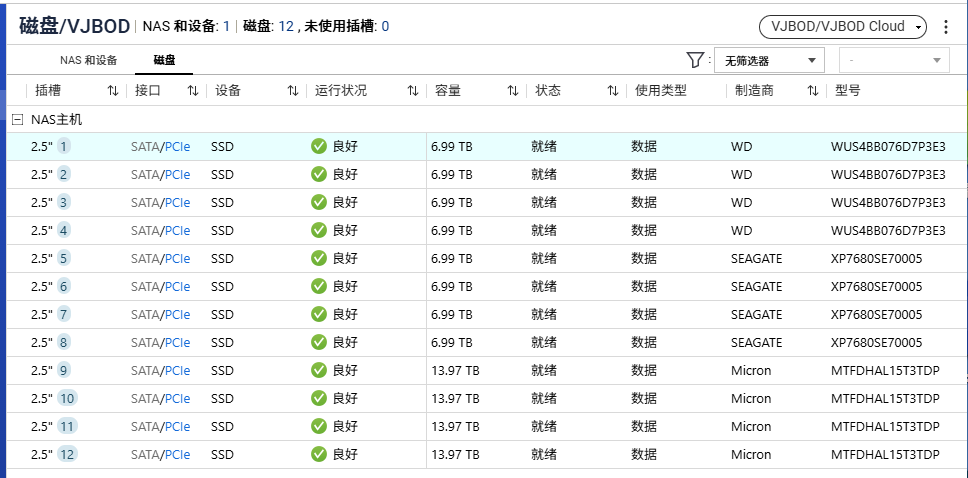
Task: Sort by 插槽 column sort arrows
Action: click(113, 91)
